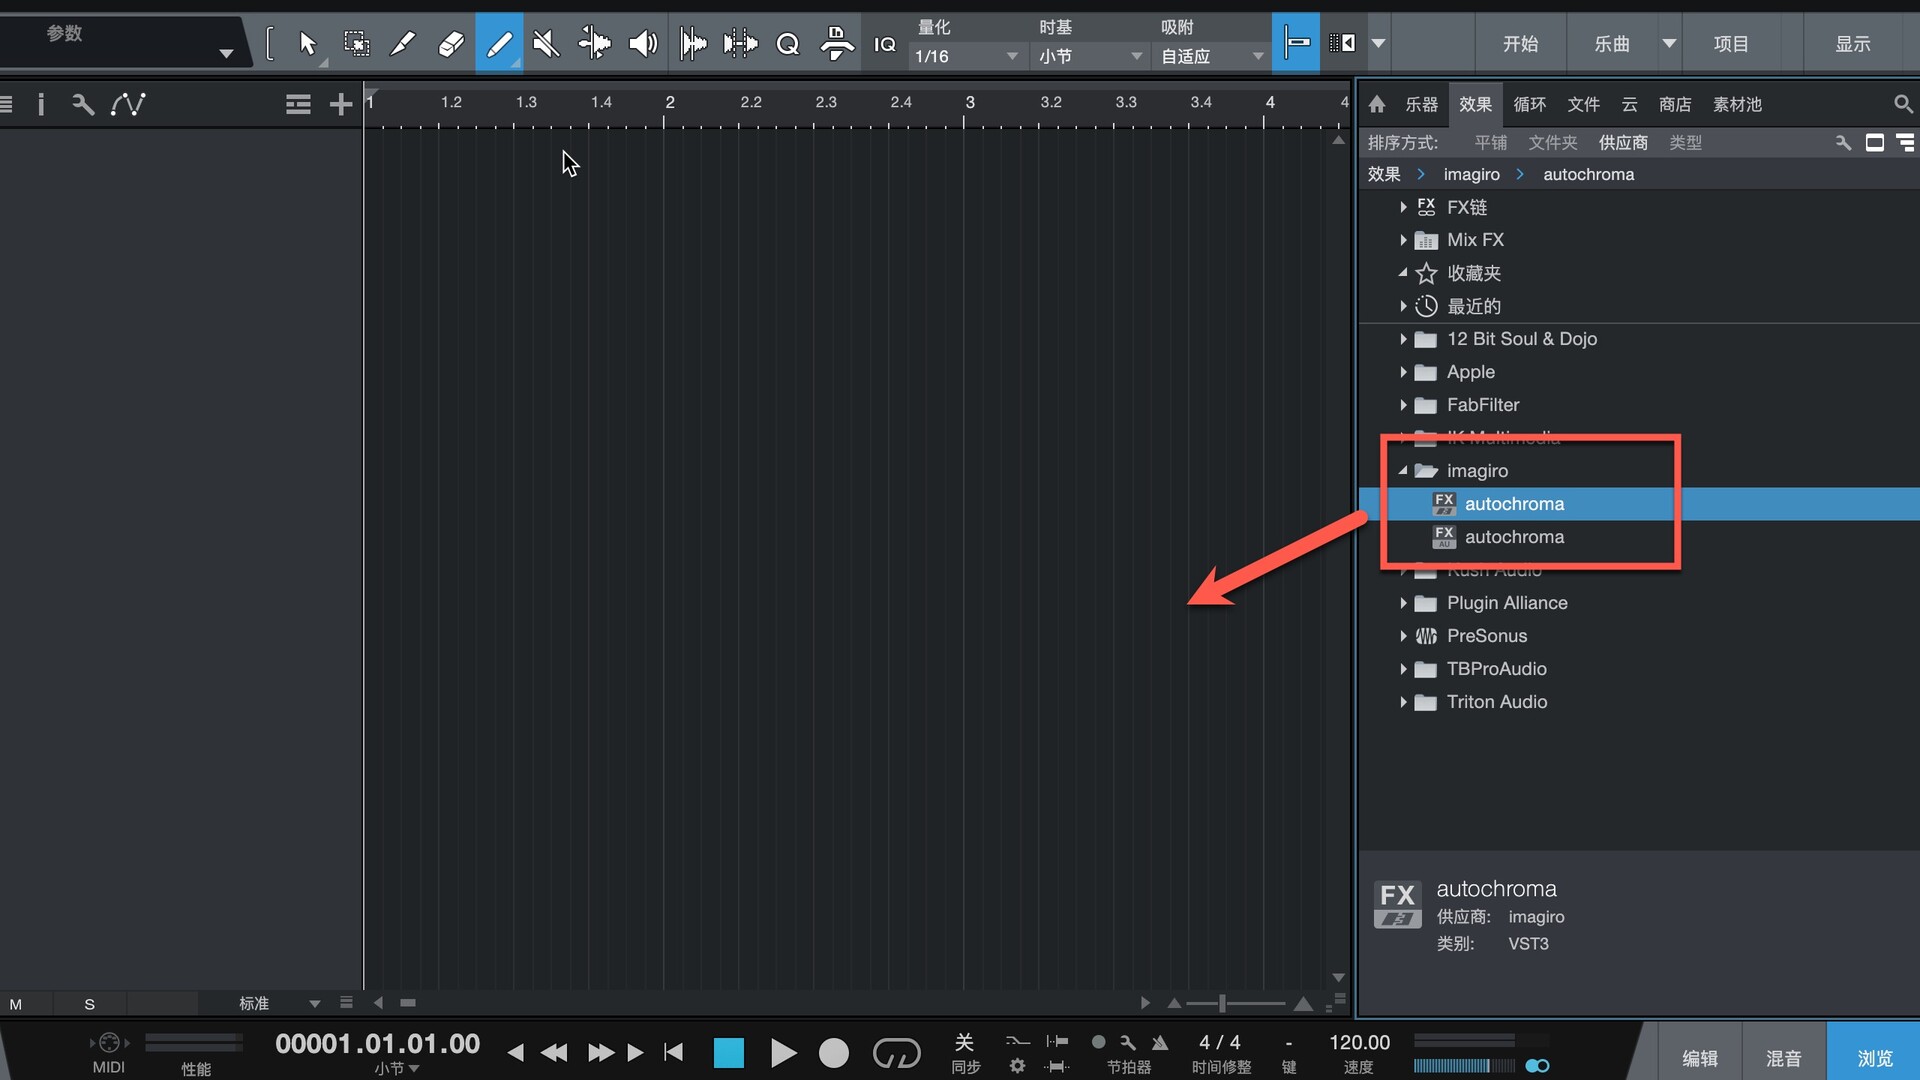Expand the Plugin Alliance folder

1403,603
